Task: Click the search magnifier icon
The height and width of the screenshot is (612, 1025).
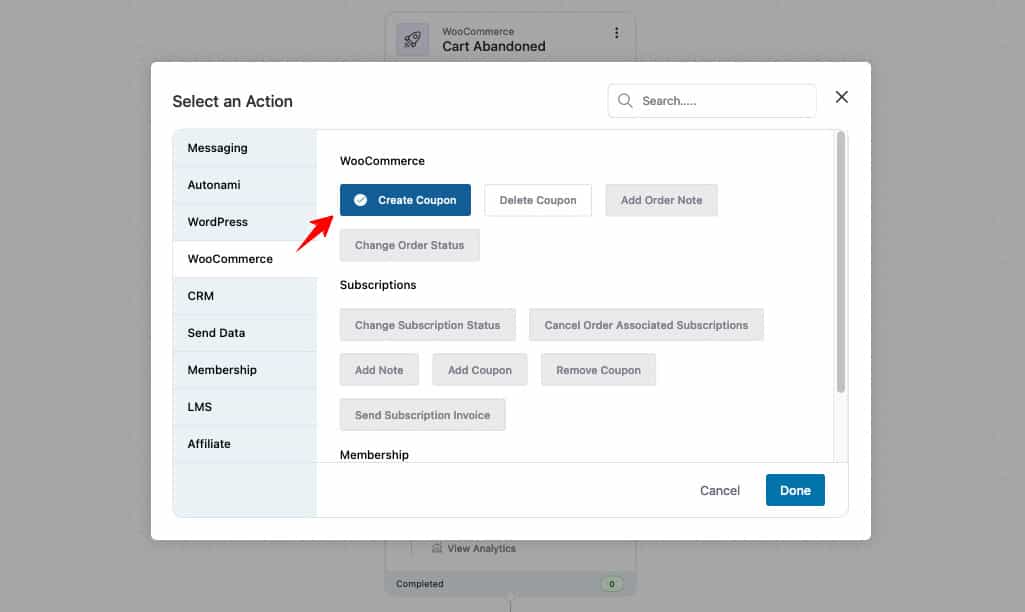Action: [x=625, y=101]
